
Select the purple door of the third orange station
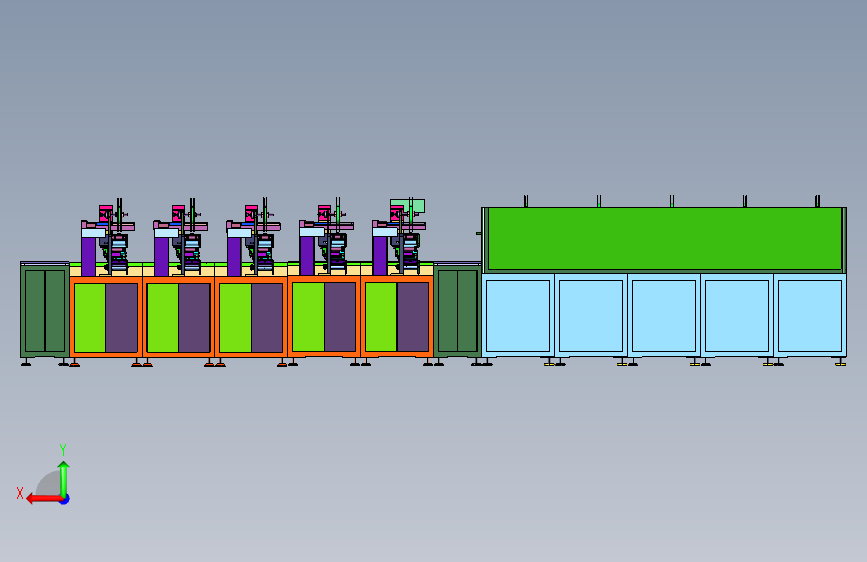[267, 318]
